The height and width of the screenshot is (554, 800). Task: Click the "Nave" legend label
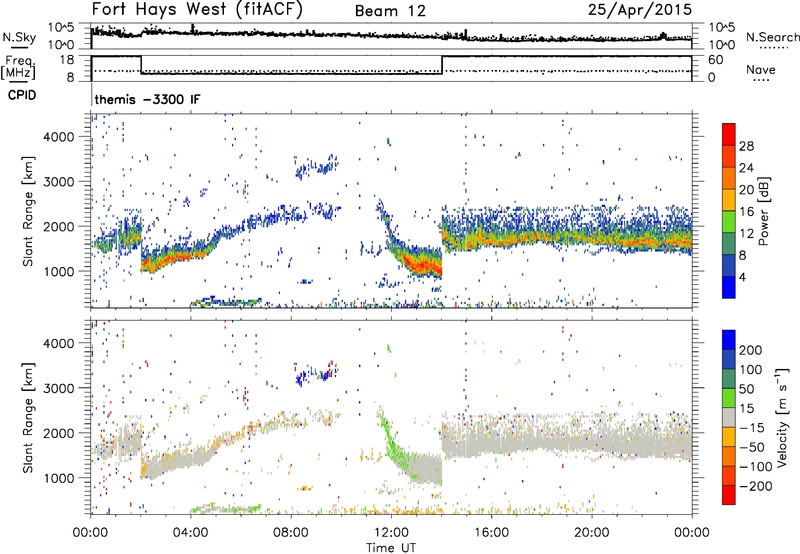761,69
